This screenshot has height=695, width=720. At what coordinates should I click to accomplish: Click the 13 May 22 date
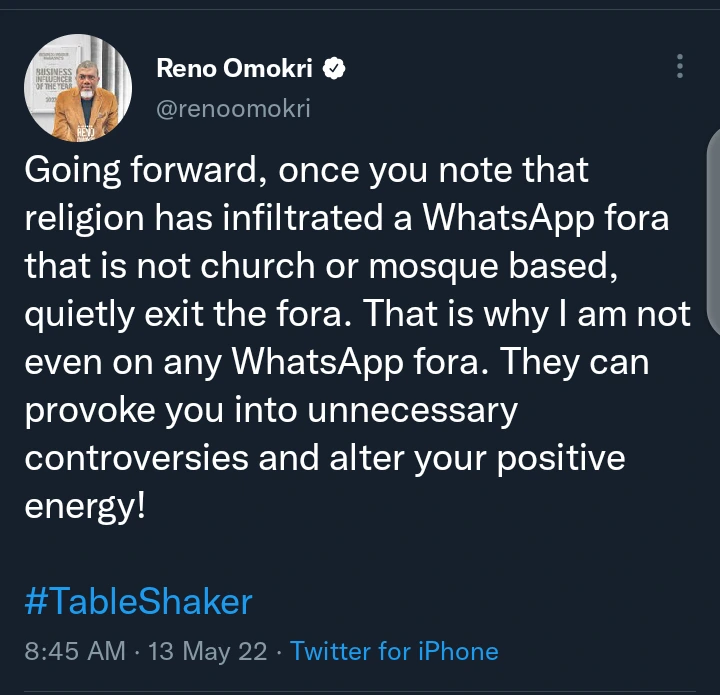207,652
